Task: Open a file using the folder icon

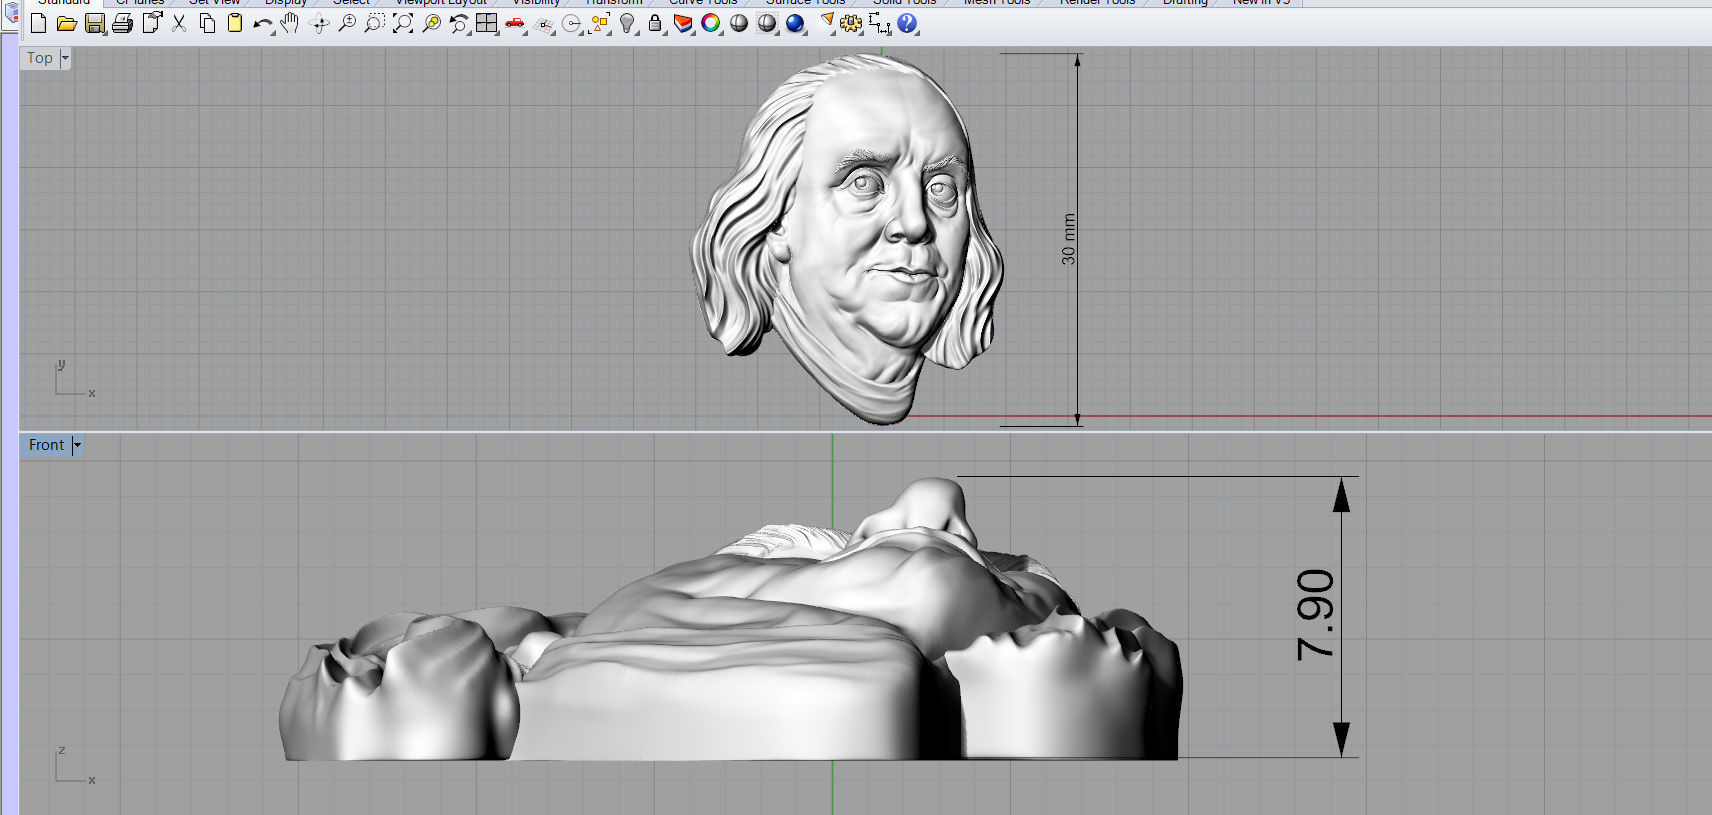Action: 67,23
